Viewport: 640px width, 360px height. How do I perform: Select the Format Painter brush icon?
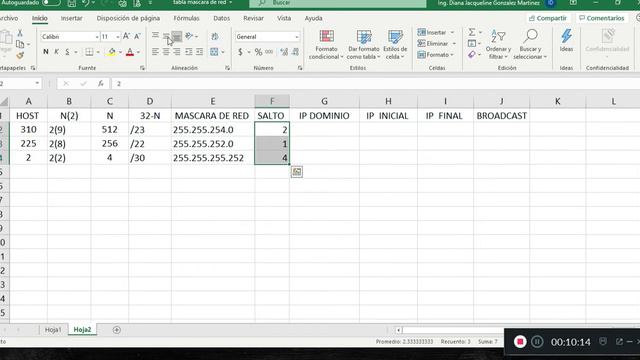coord(20,55)
